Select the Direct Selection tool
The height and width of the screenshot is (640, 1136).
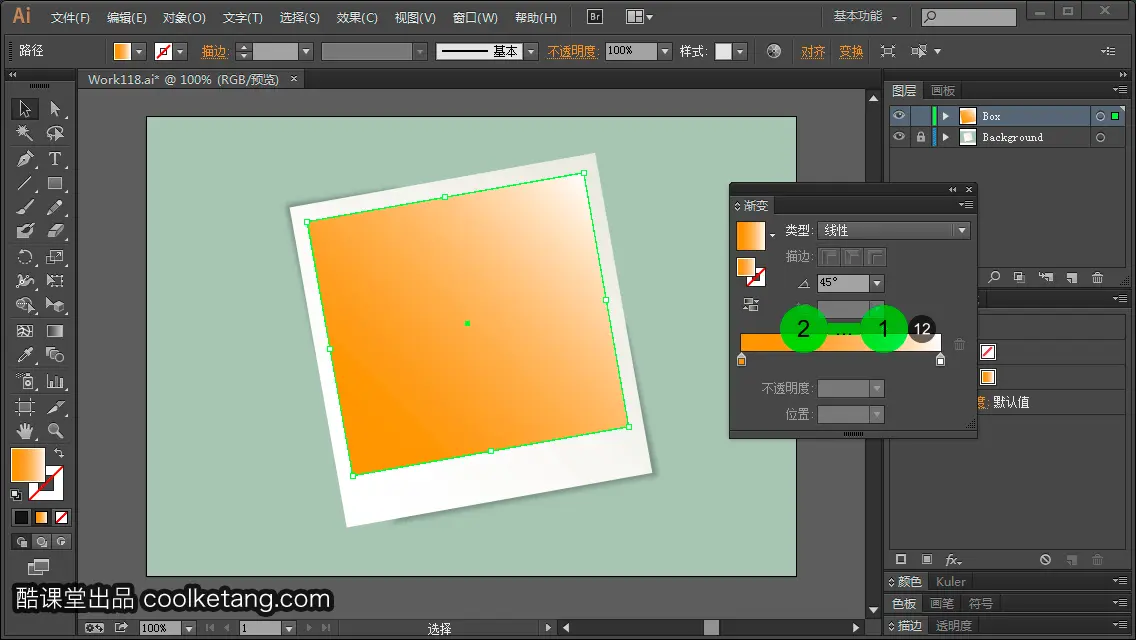coord(55,109)
